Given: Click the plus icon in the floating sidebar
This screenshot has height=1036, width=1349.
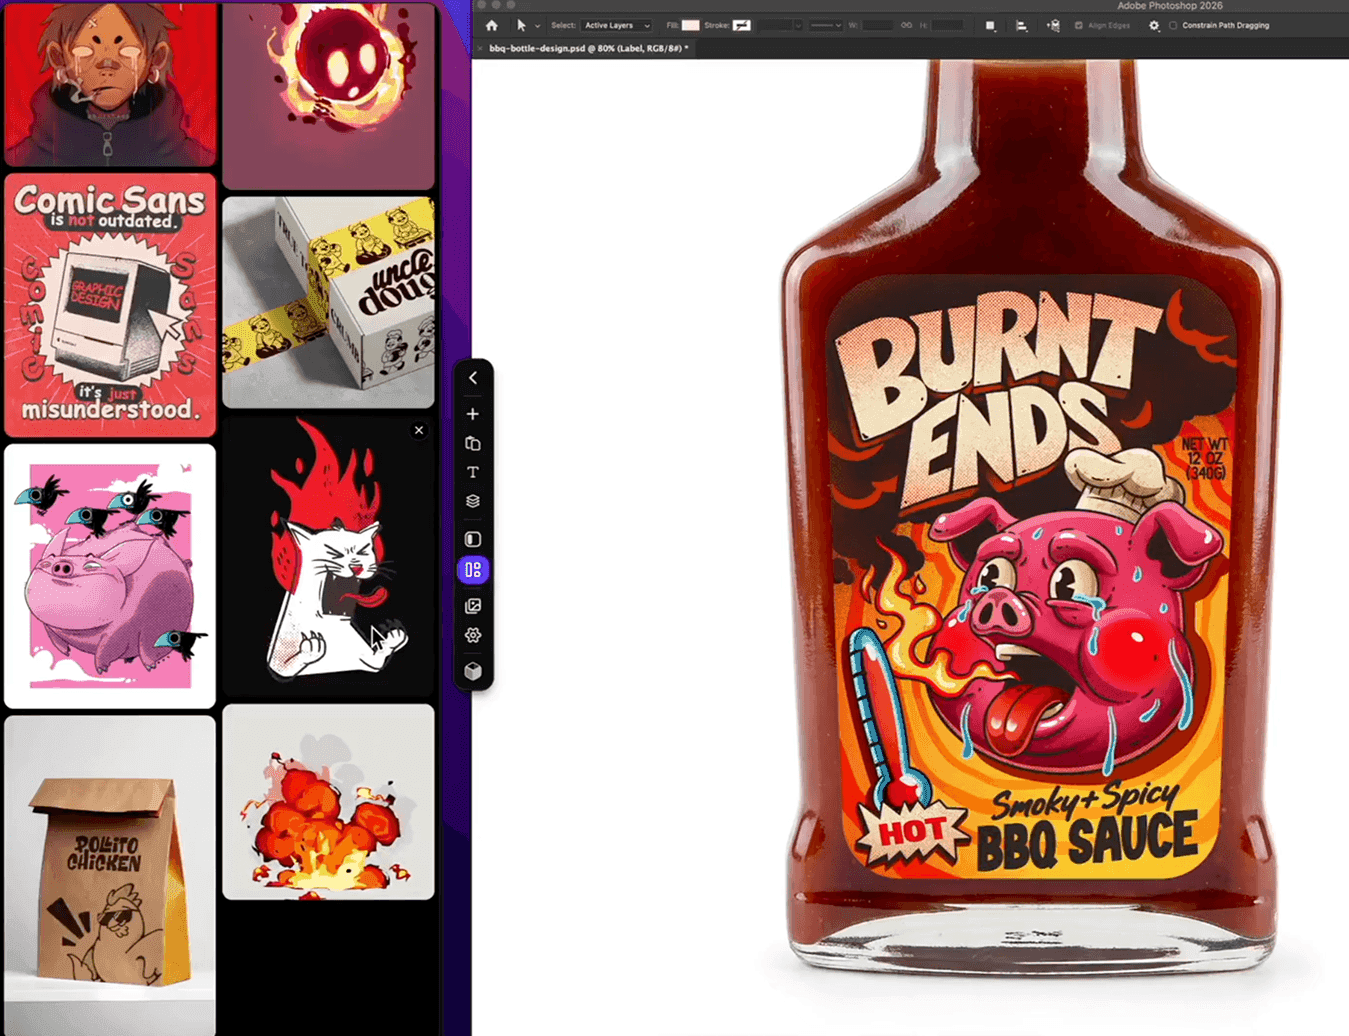Looking at the screenshot, I should point(473,414).
